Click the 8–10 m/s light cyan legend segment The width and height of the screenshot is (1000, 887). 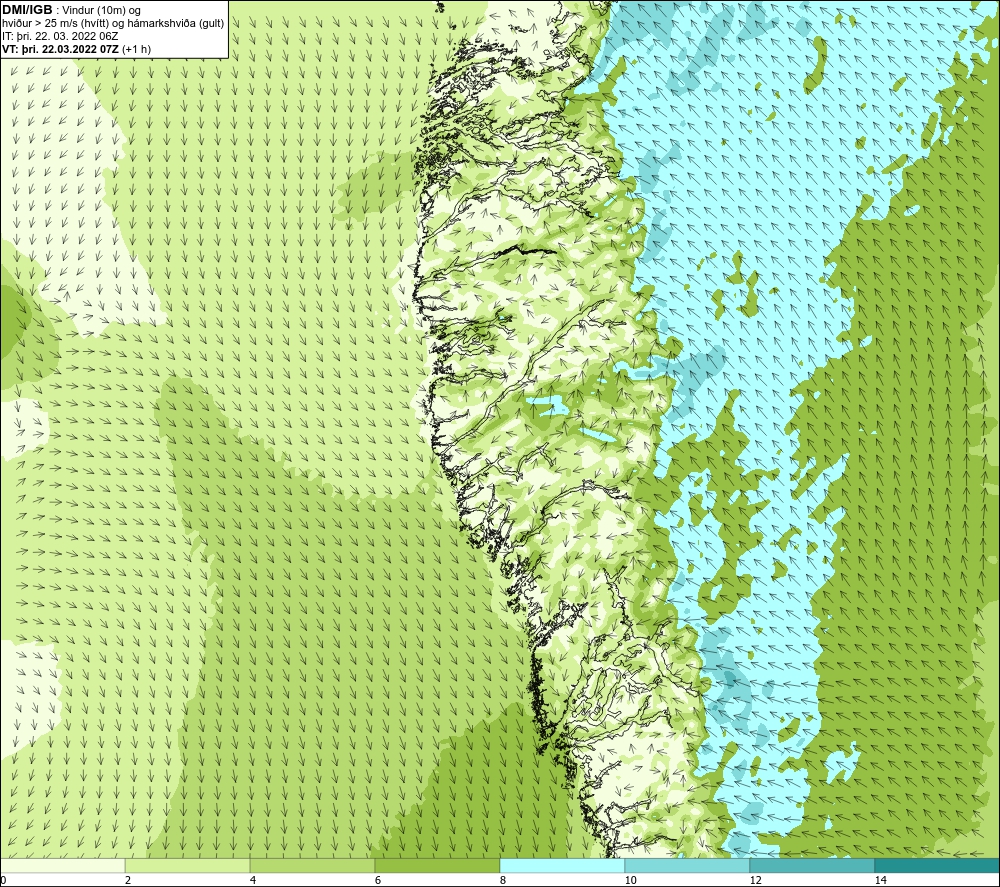pos(562,865)
